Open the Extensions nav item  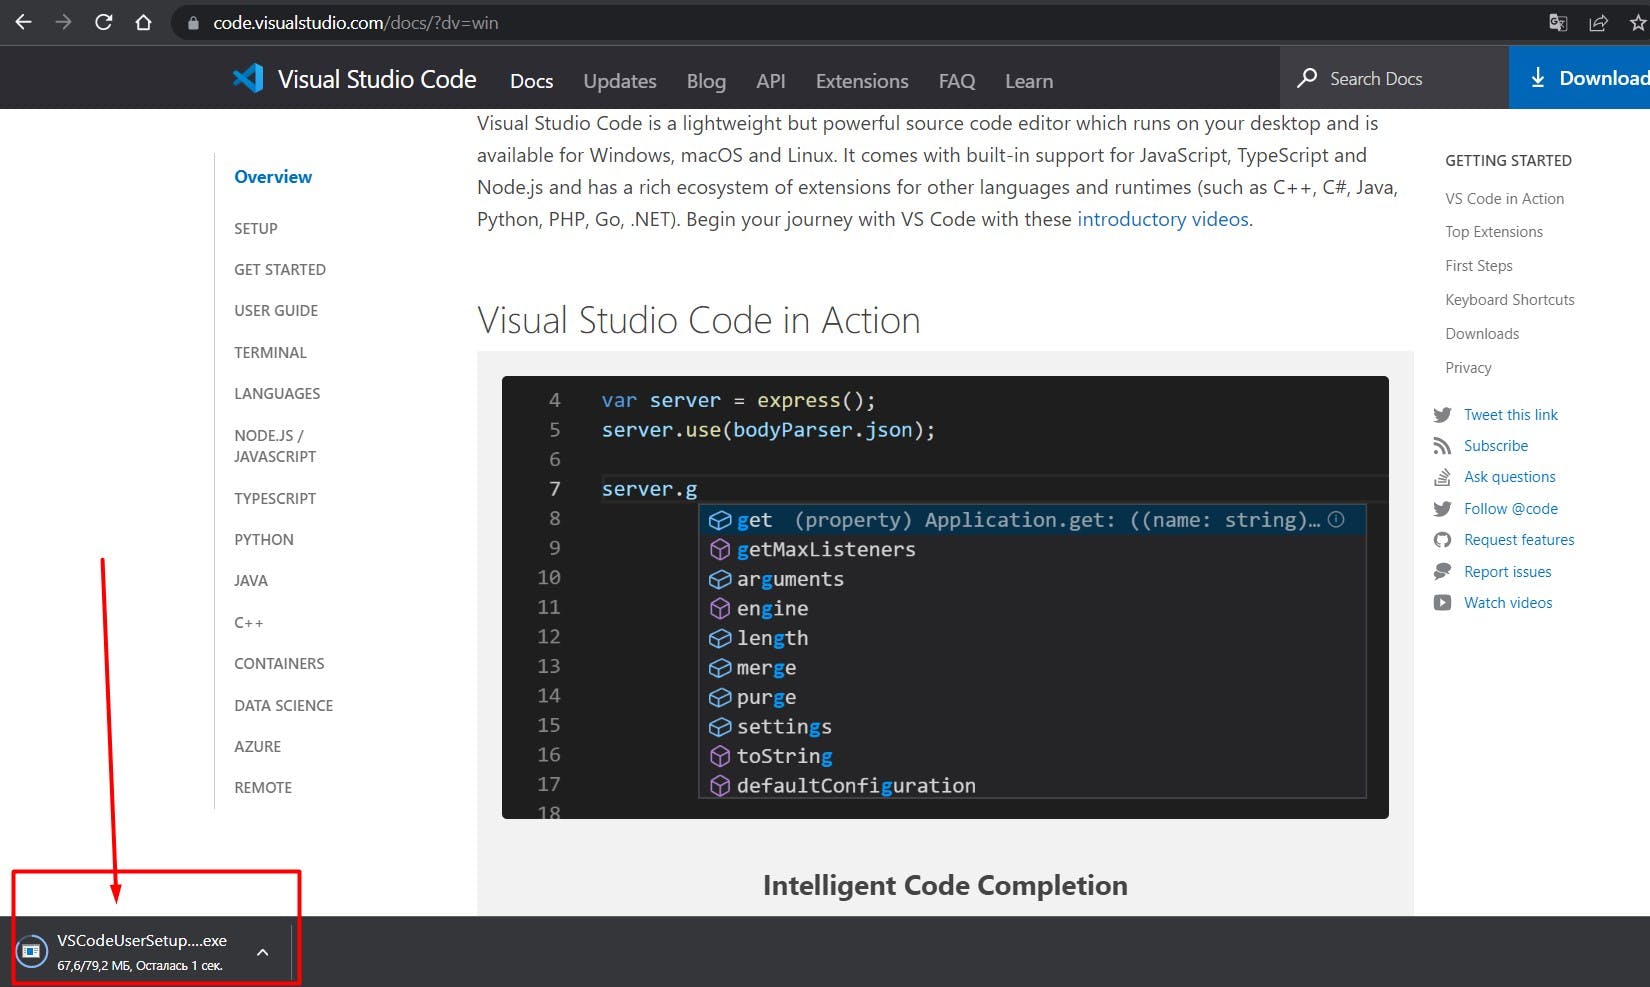click(x=862, y=81)
